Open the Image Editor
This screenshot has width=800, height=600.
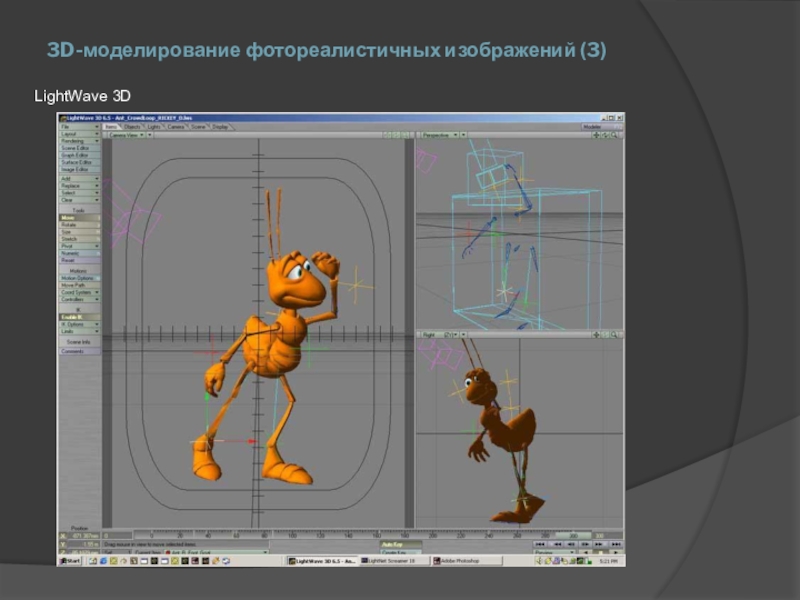point(80,169)
